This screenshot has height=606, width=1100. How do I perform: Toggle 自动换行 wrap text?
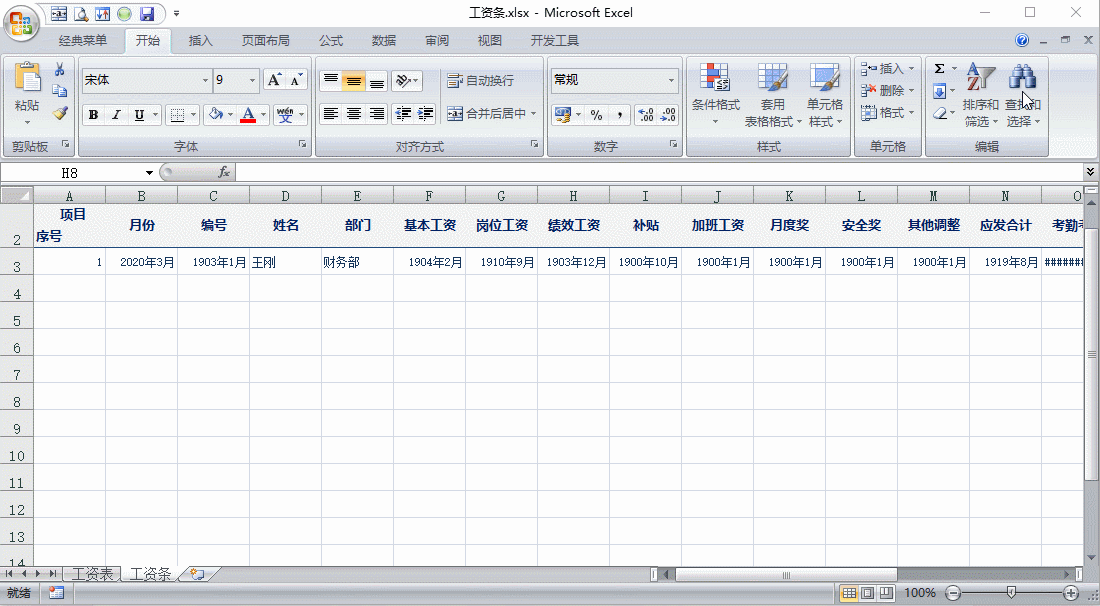(x=481, y=81)
